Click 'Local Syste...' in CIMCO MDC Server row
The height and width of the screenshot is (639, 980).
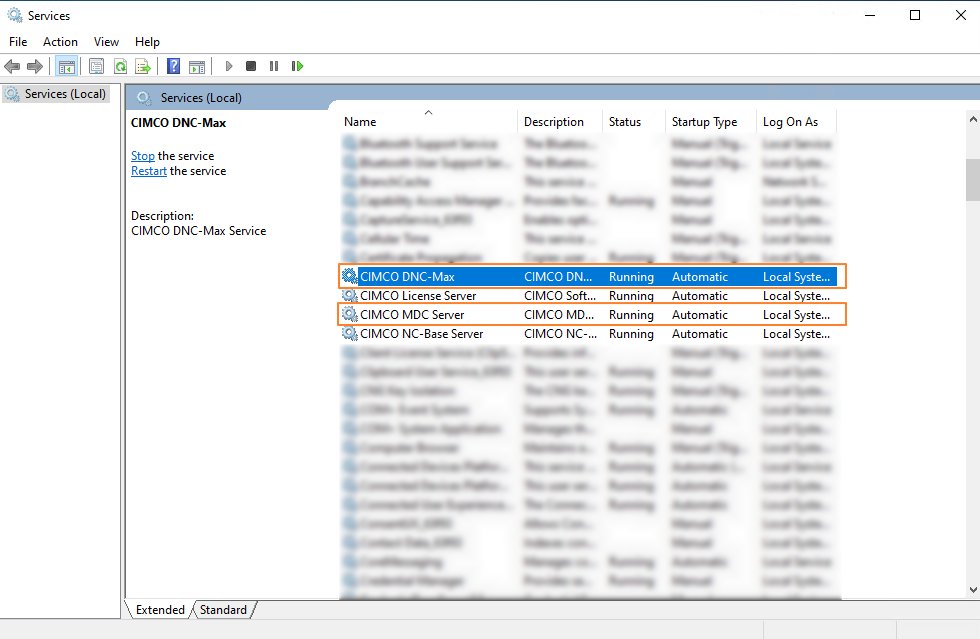click(796, 314)
